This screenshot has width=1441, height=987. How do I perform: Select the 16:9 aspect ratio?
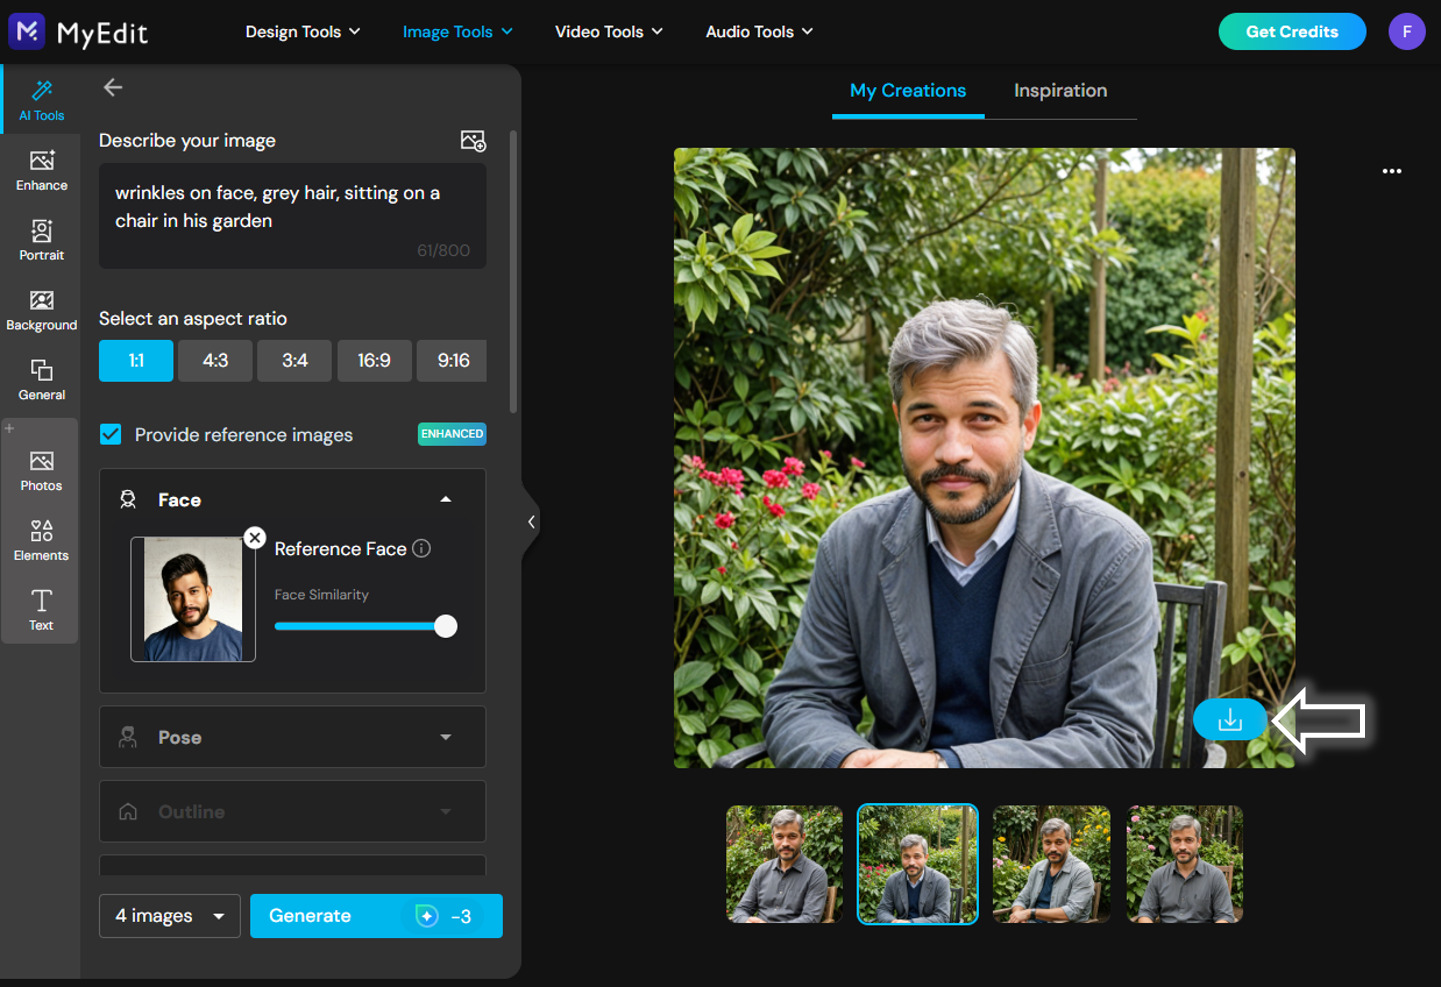point(374,361)
